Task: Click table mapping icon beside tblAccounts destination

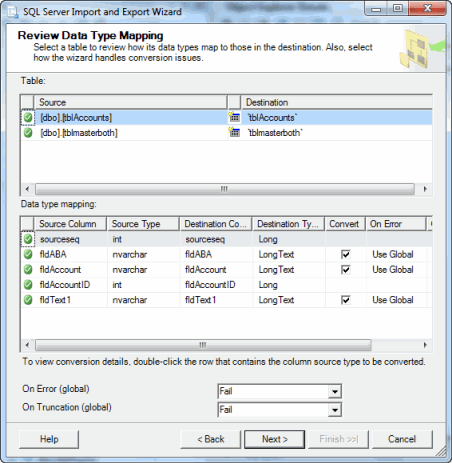Action: [x=234, y=117]
